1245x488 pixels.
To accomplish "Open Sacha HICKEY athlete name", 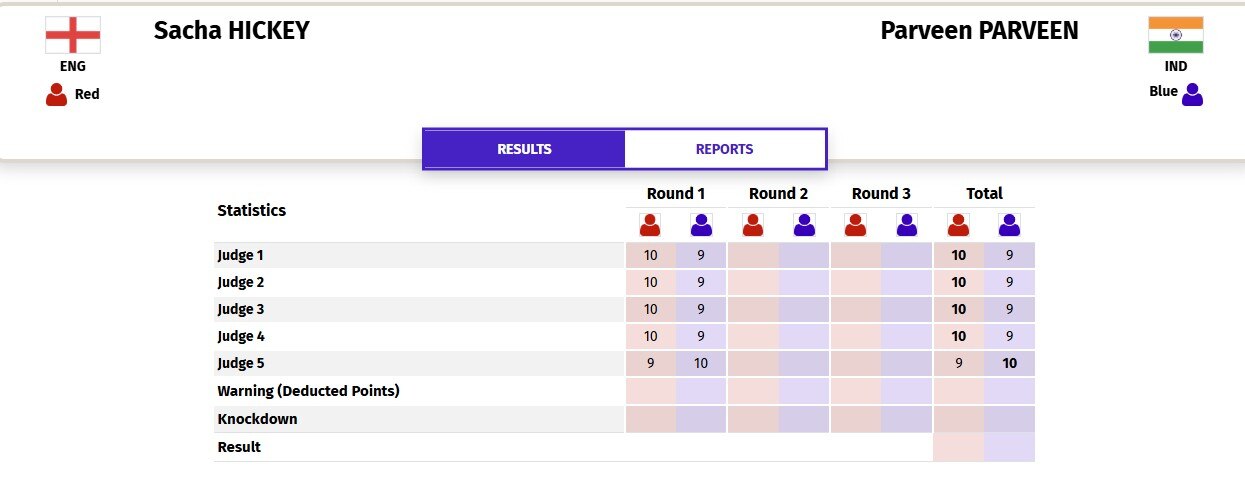I will point(232,31).
